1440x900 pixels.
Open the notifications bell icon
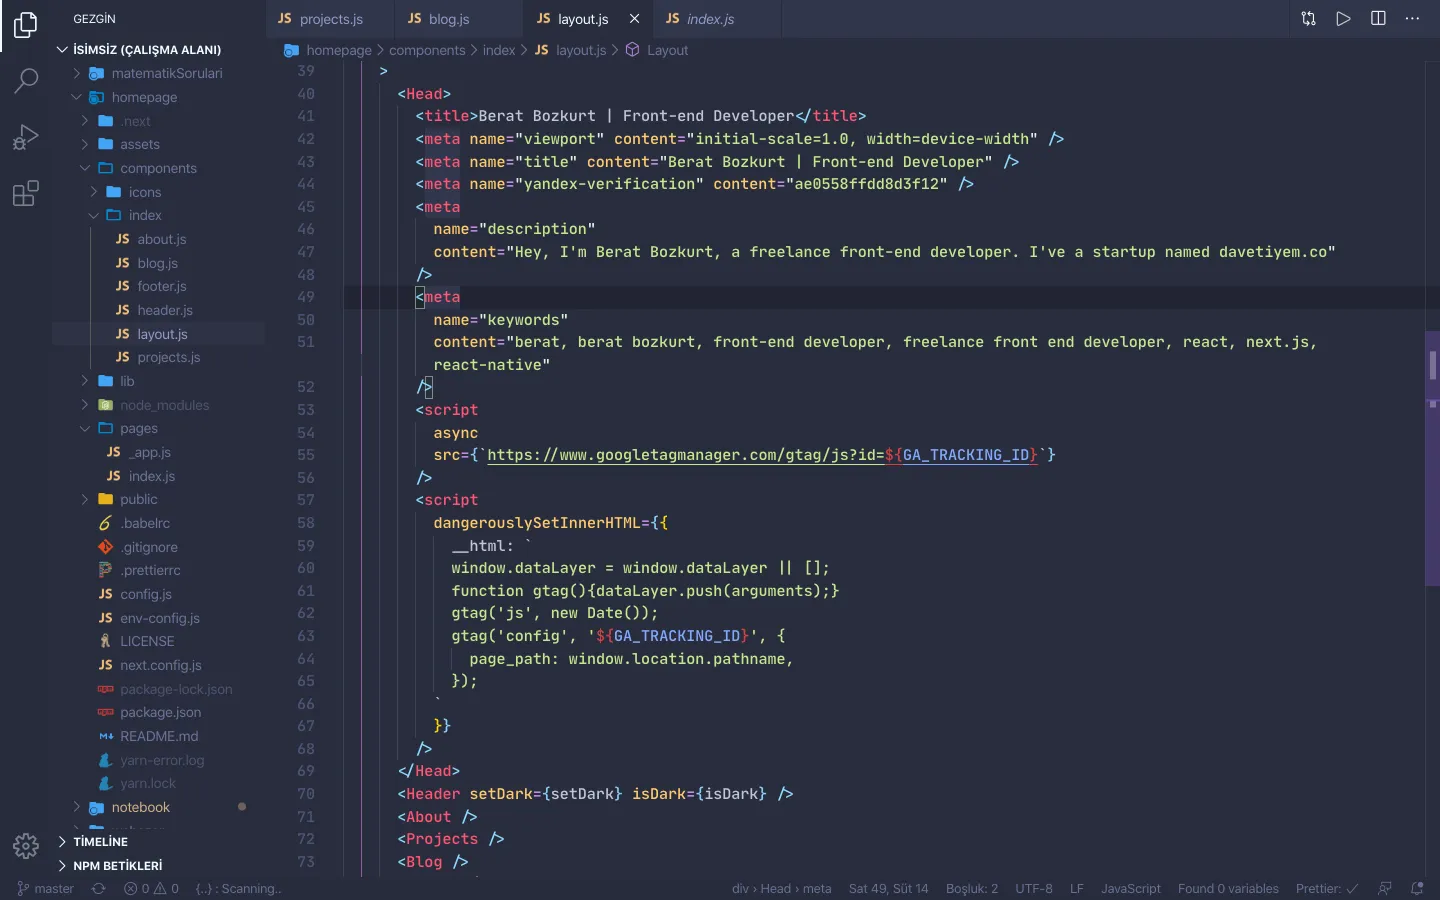click(x=1417, y=888)
